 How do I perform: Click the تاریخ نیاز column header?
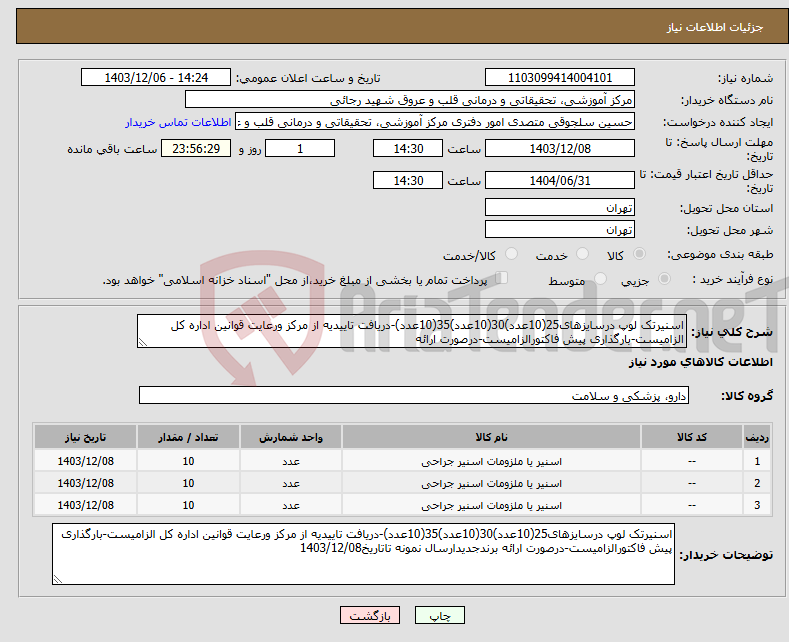coord(86,437)
